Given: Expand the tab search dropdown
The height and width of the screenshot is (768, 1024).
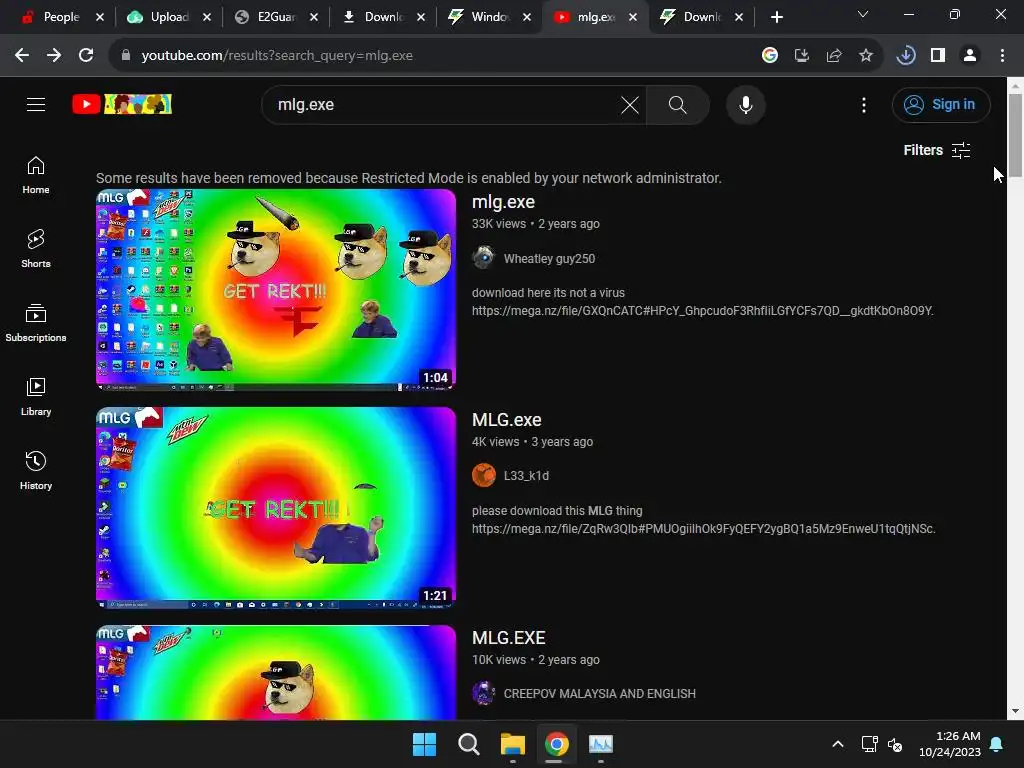Looking at the screenshot, I should click(x=863, y=14).
